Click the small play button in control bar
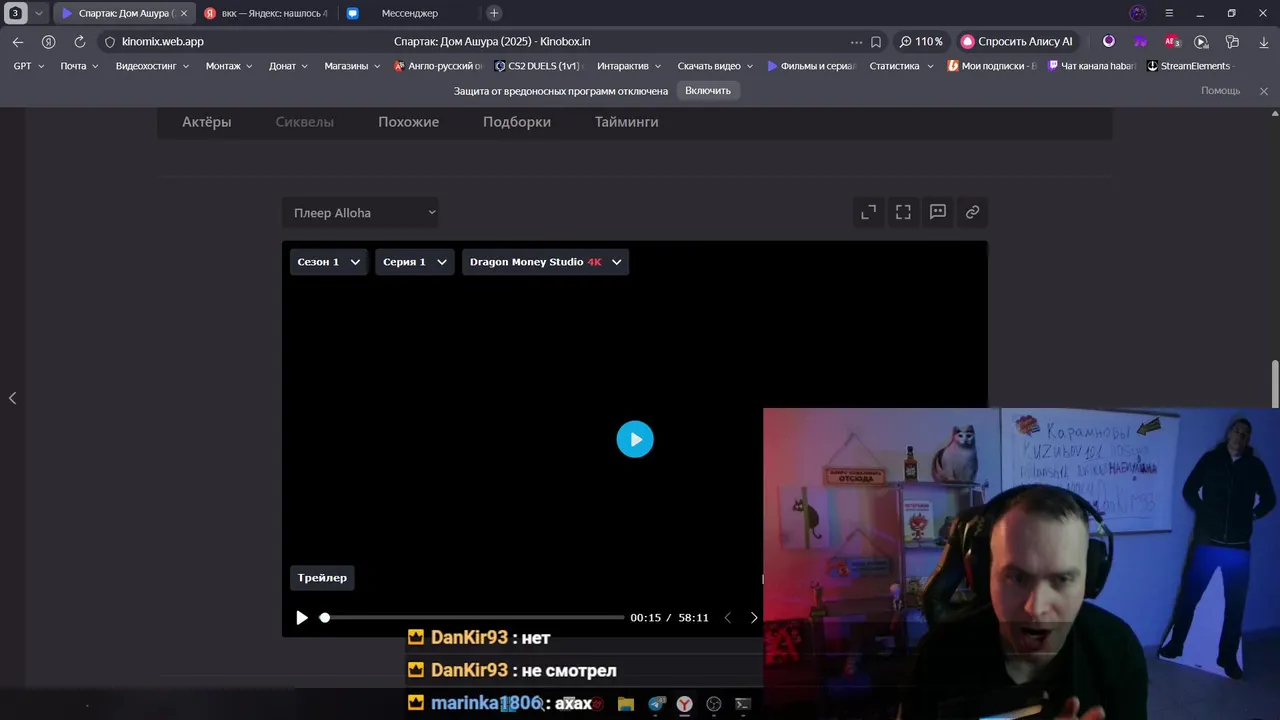Image resolution: width=1280 pixels, height=720 pixels. (x=302, y=618)
